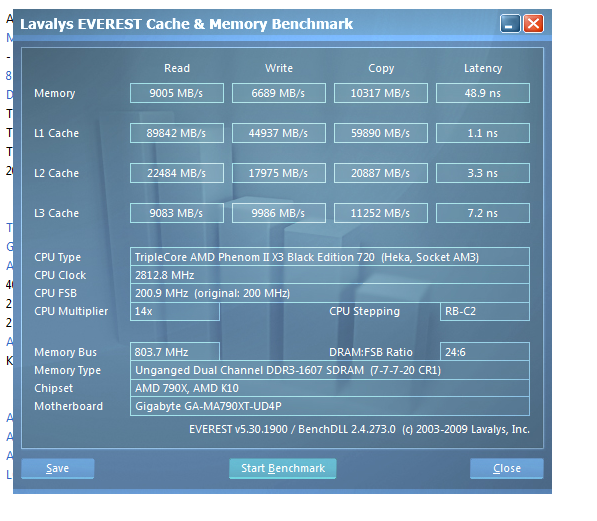The image size is (597, 521).
Task: Click the CPU Clock label
Action: 60,275
